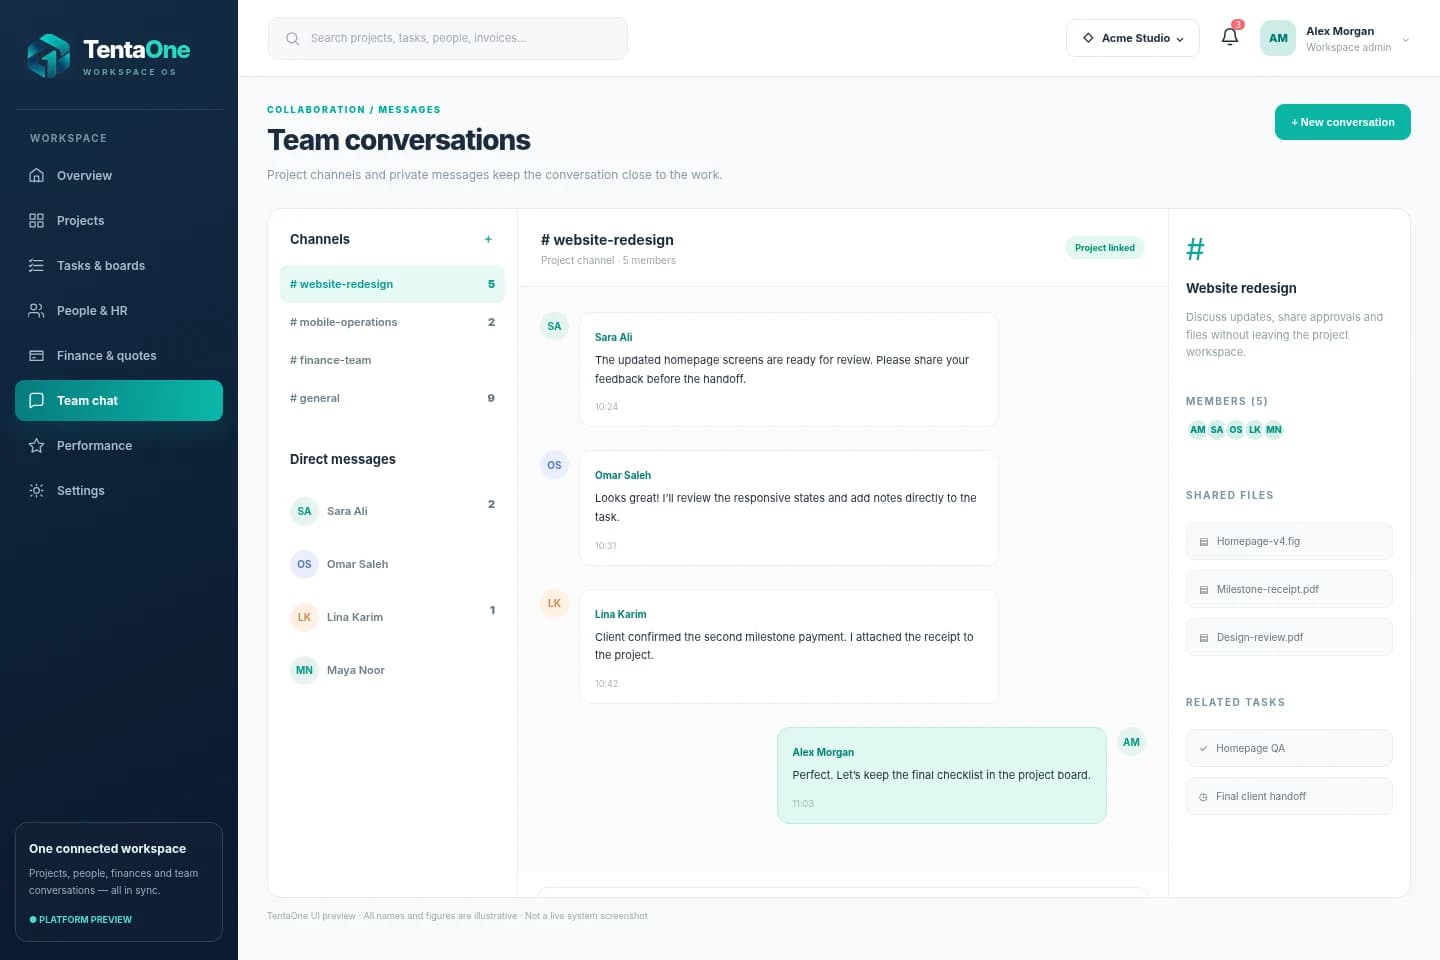
Task: Click the search projects input field
Action: [448, 39]
